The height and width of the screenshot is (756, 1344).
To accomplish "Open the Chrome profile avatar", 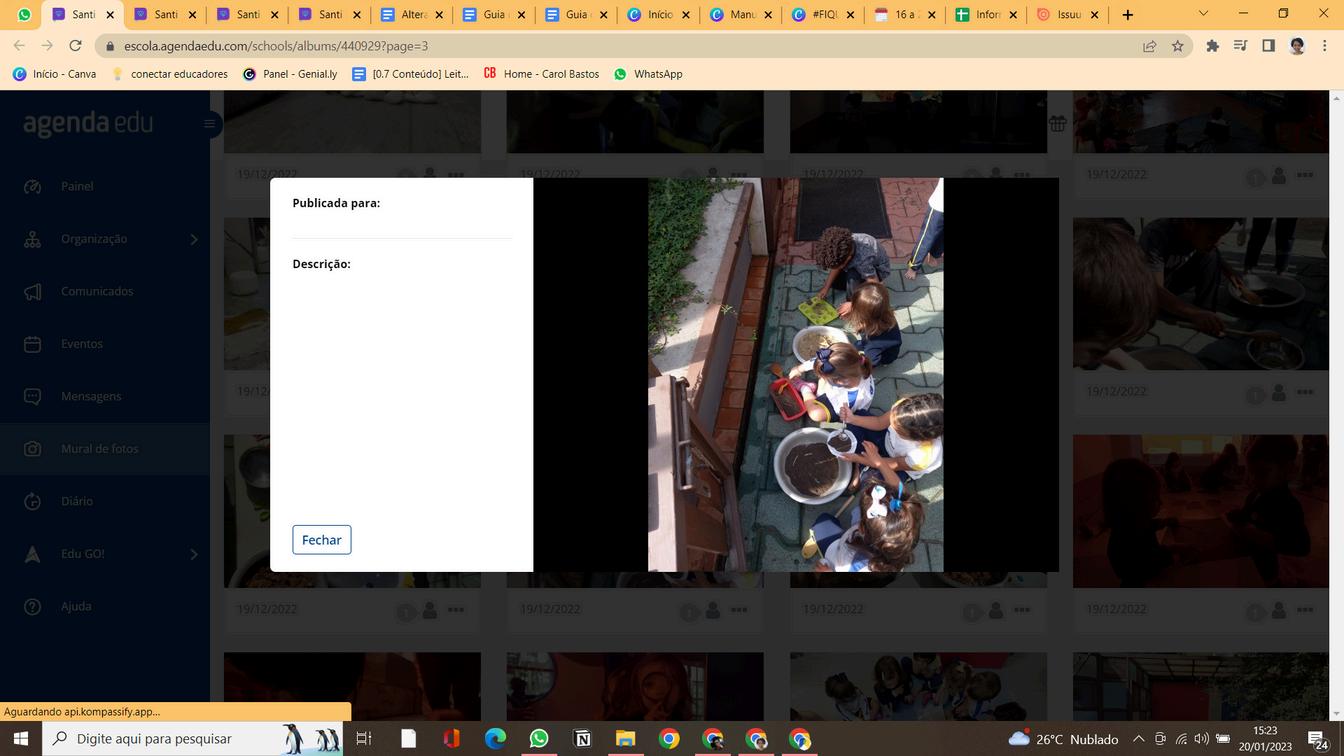I will [x=1297, y=46].
